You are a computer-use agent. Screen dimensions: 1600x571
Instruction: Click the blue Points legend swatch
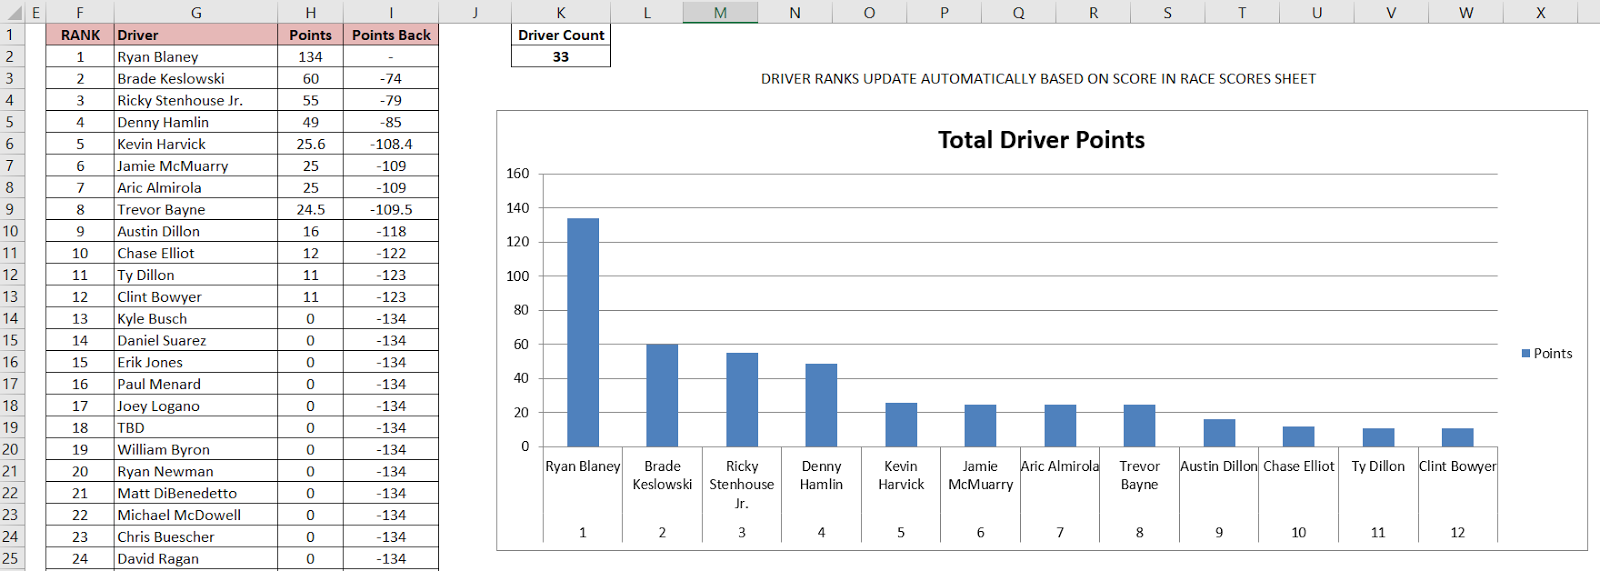click(x=1526, y=353)
